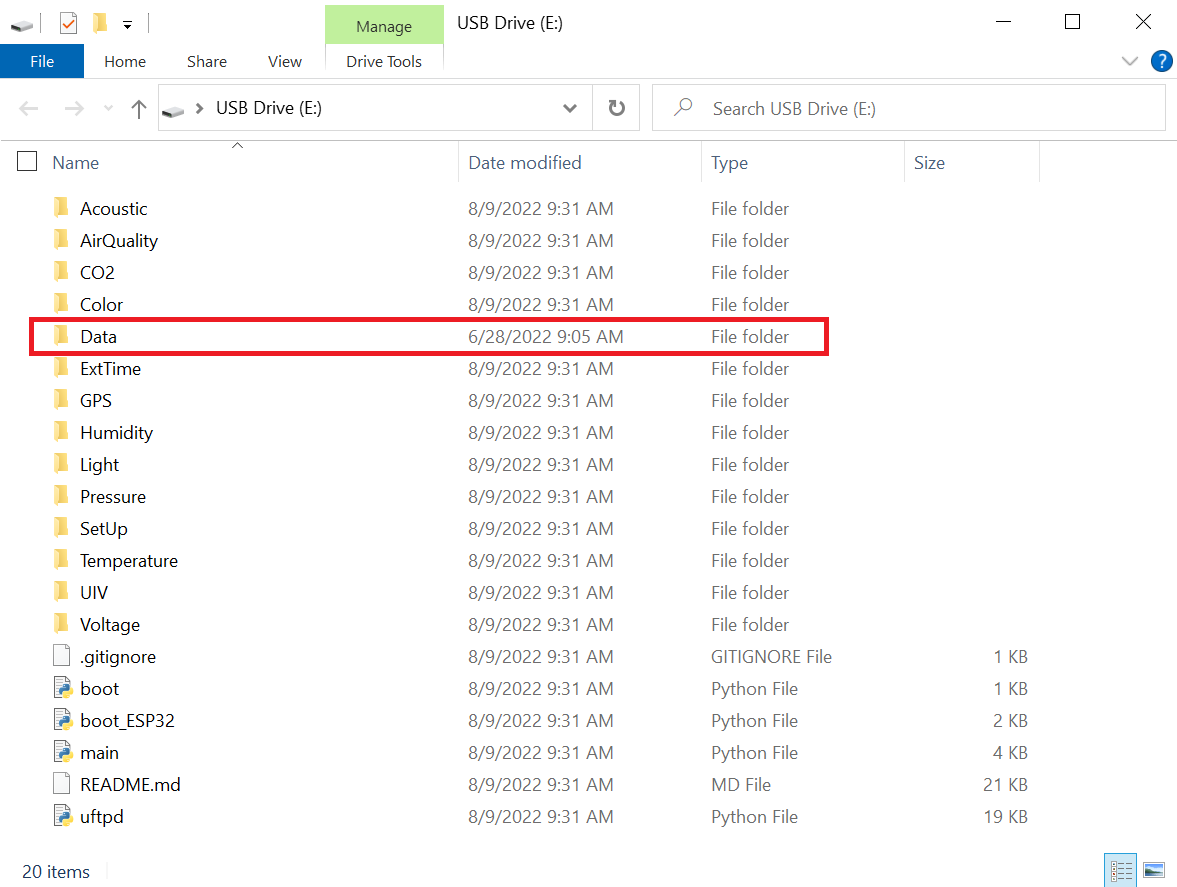Open Help with the question mark icon
Viewport: 1177px width, 887px height.
tap(1161, 61)
